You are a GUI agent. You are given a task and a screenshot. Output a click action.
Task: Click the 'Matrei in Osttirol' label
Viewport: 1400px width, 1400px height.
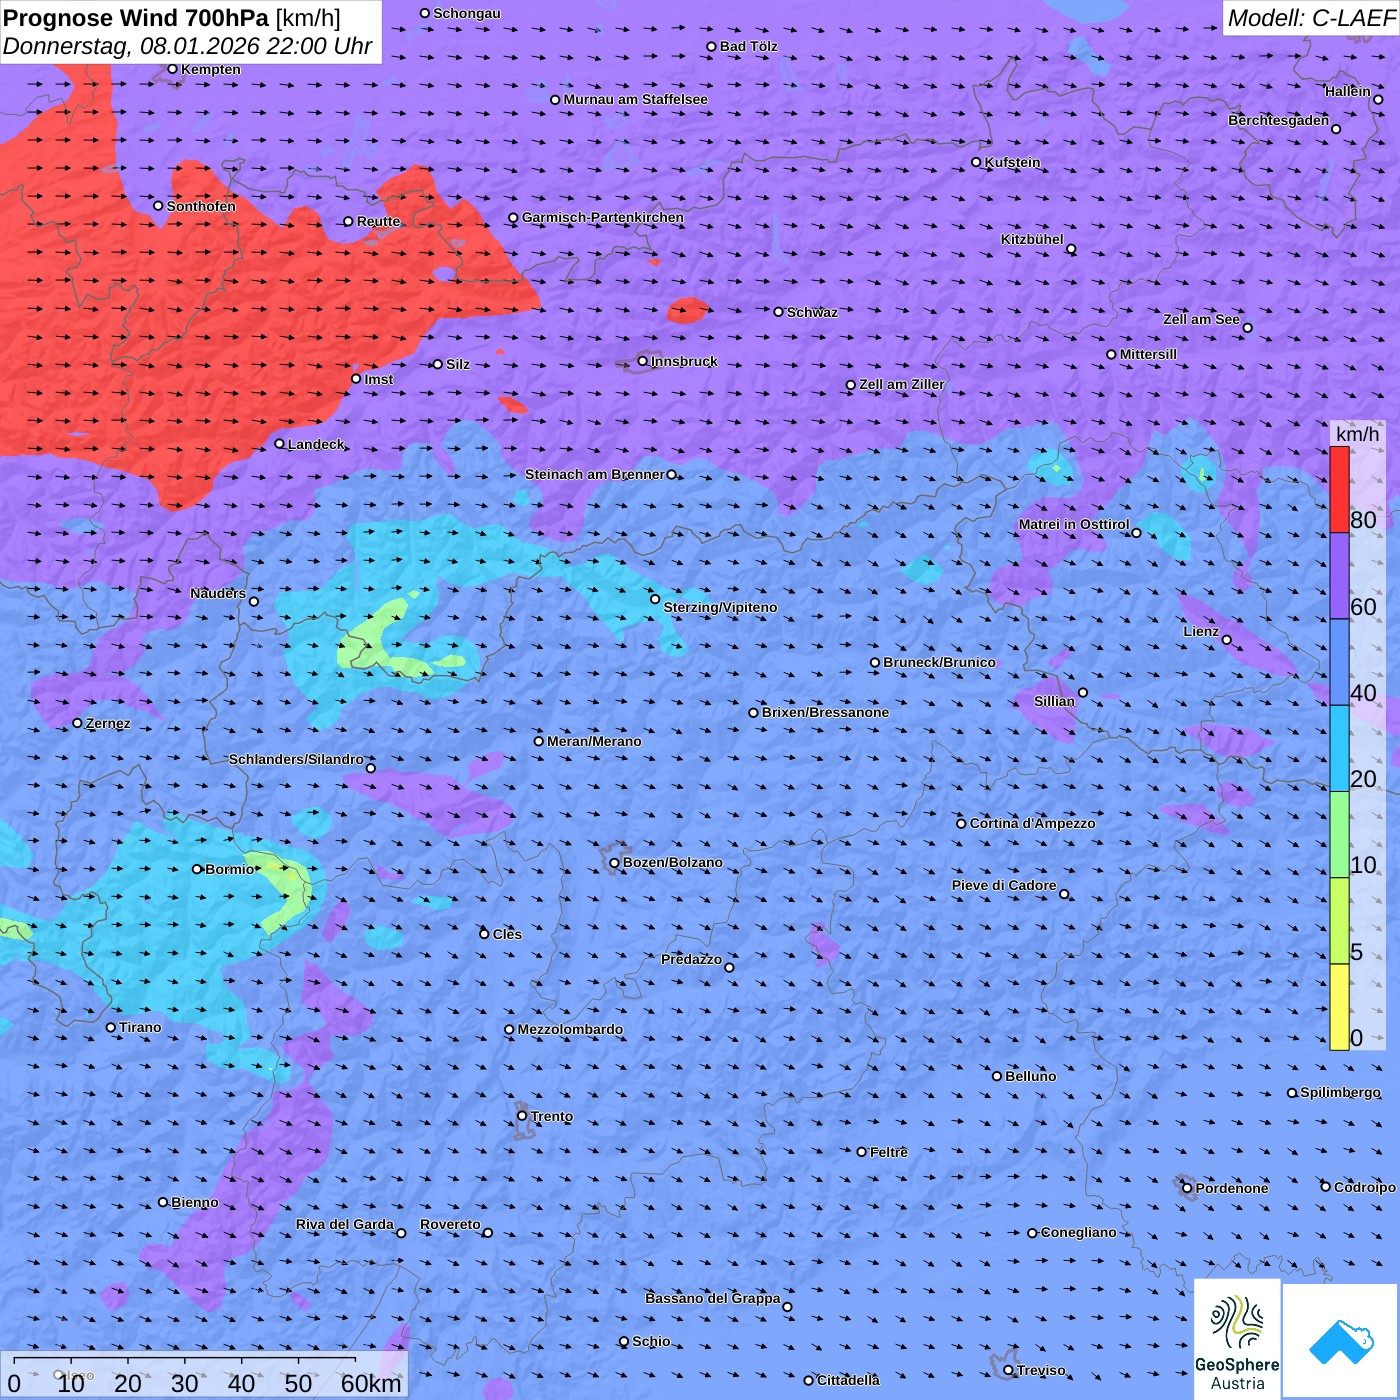1074,524
